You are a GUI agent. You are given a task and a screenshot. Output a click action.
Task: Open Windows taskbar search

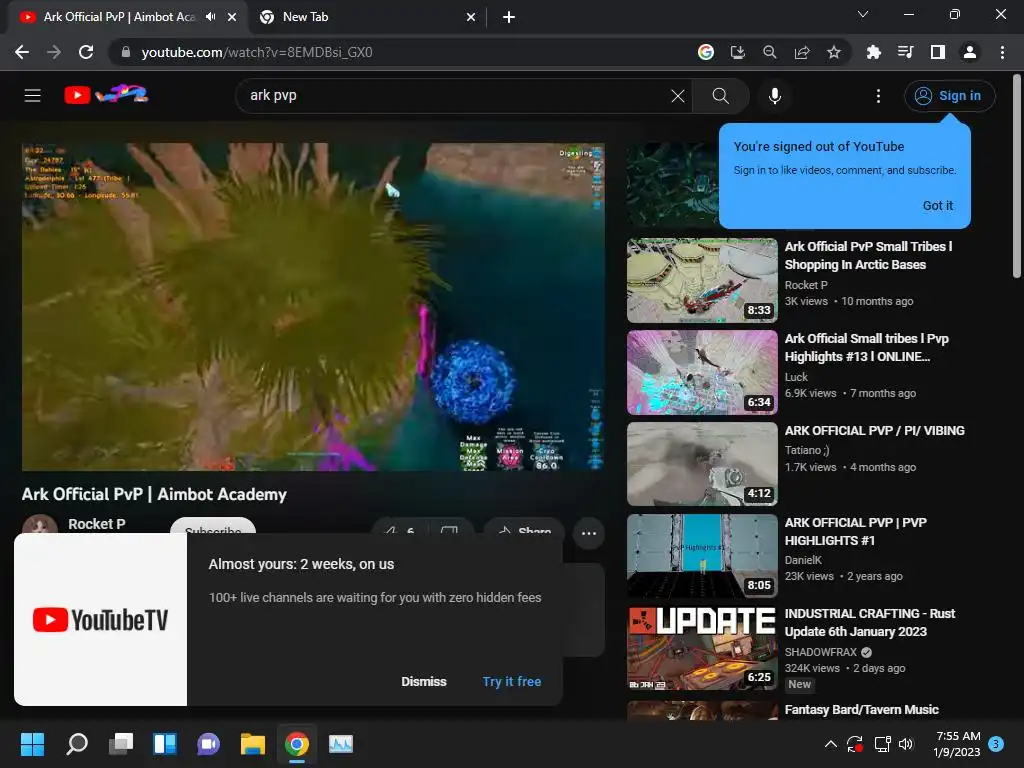(x=77, y=744)
